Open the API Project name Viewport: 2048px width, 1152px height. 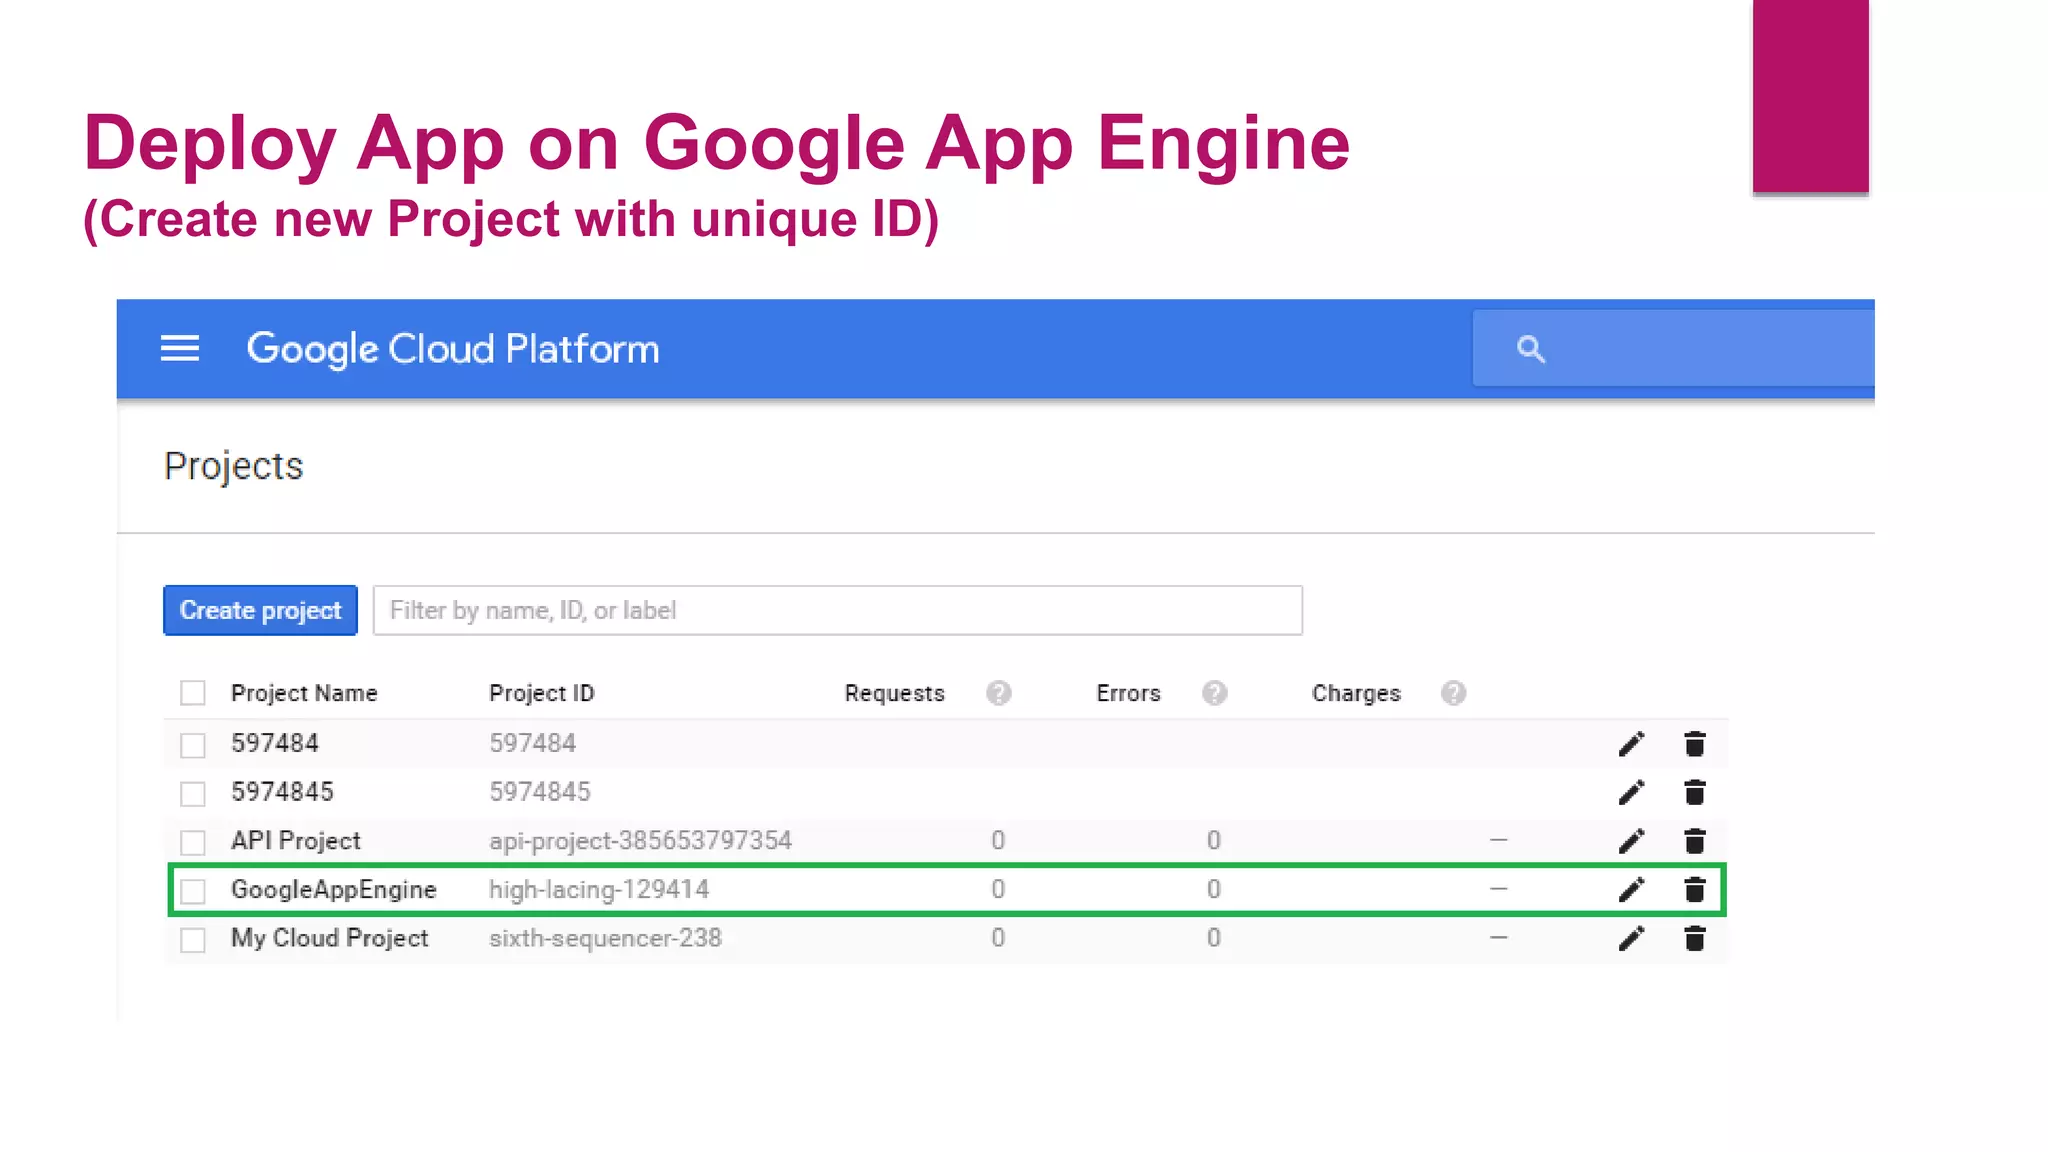pos(295,841)
